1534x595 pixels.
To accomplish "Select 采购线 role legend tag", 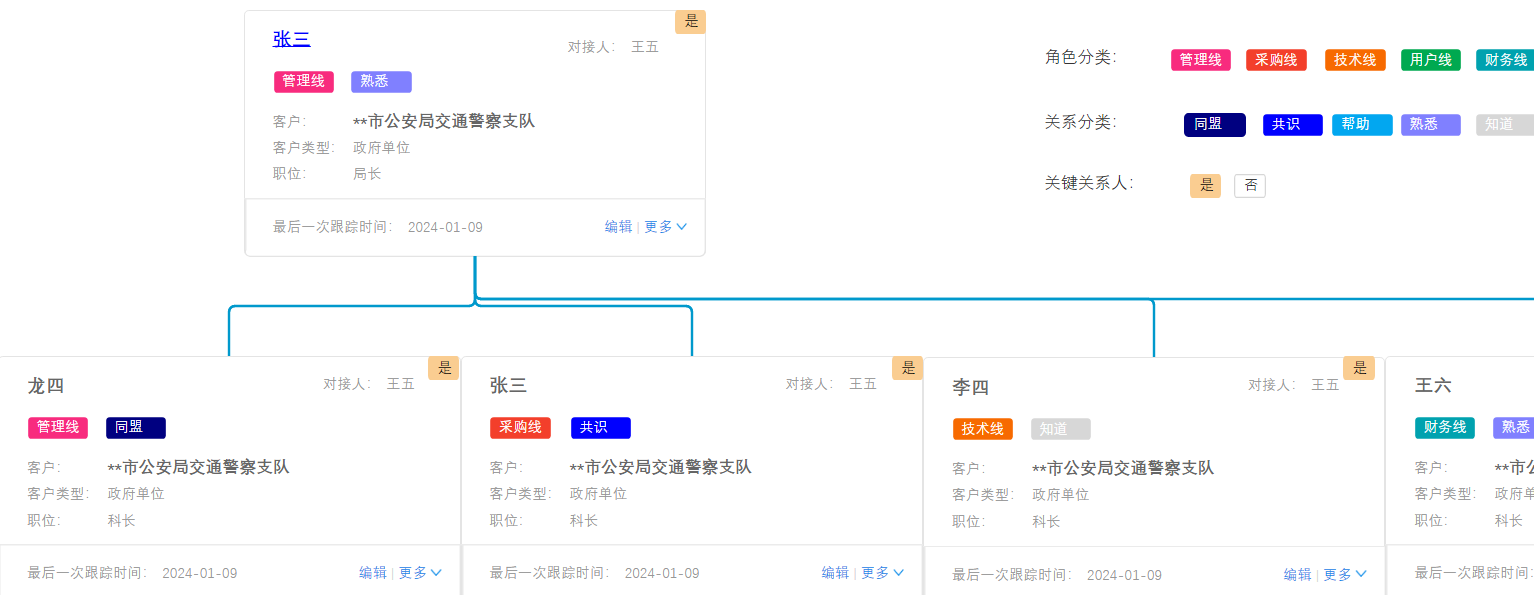I will (1276, 60).
